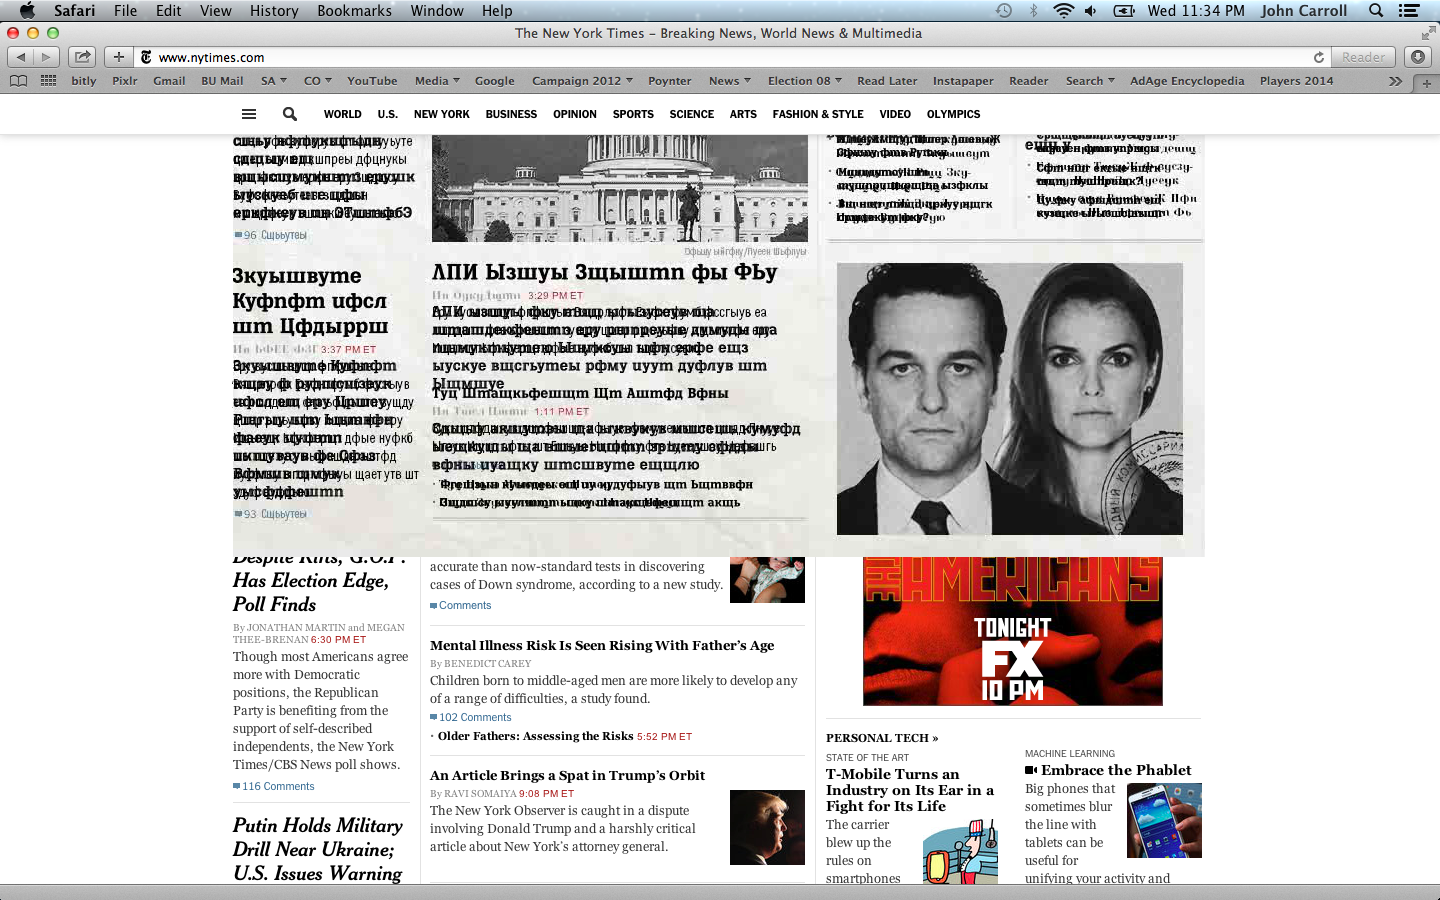Viewport: 1440px width, 900px height.
Task: Open the 102 Comments link
Action: coord(475,717)
